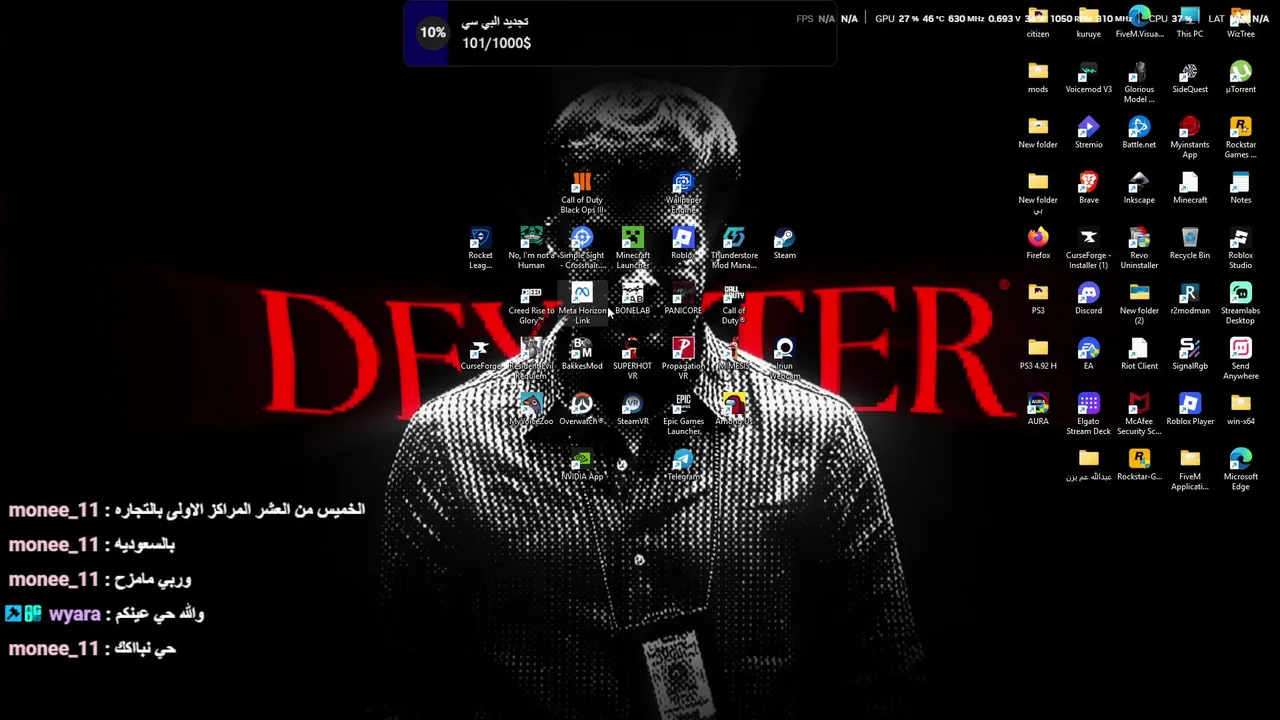1280x720 pixels.
Task: Launch Battle.net desktop shortcut
Action: point(1139,133)
